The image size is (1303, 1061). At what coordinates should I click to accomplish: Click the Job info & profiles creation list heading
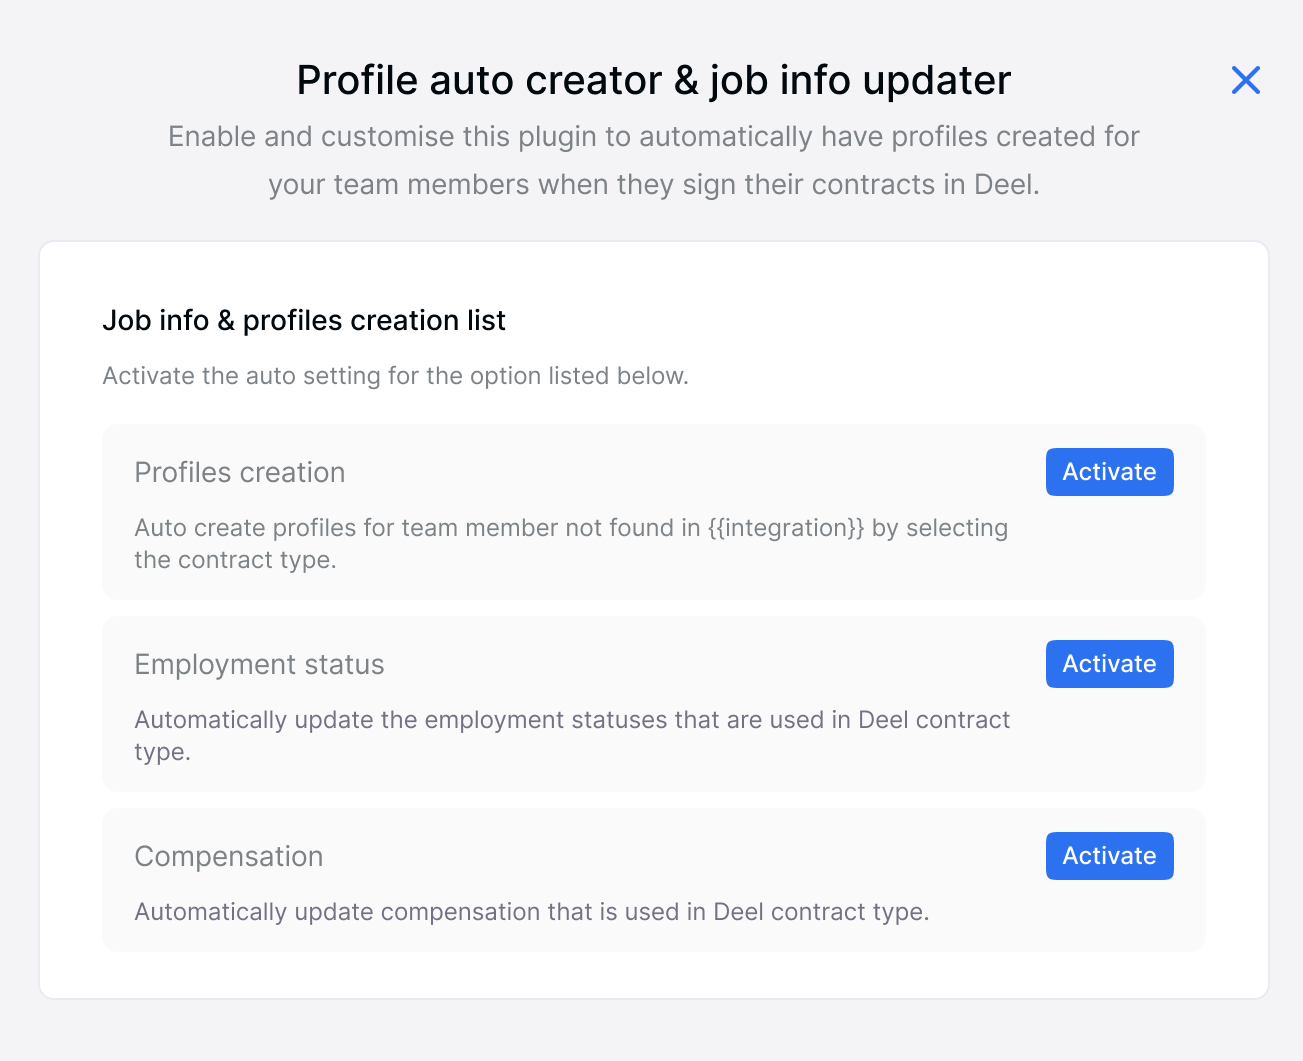(304, 320)
